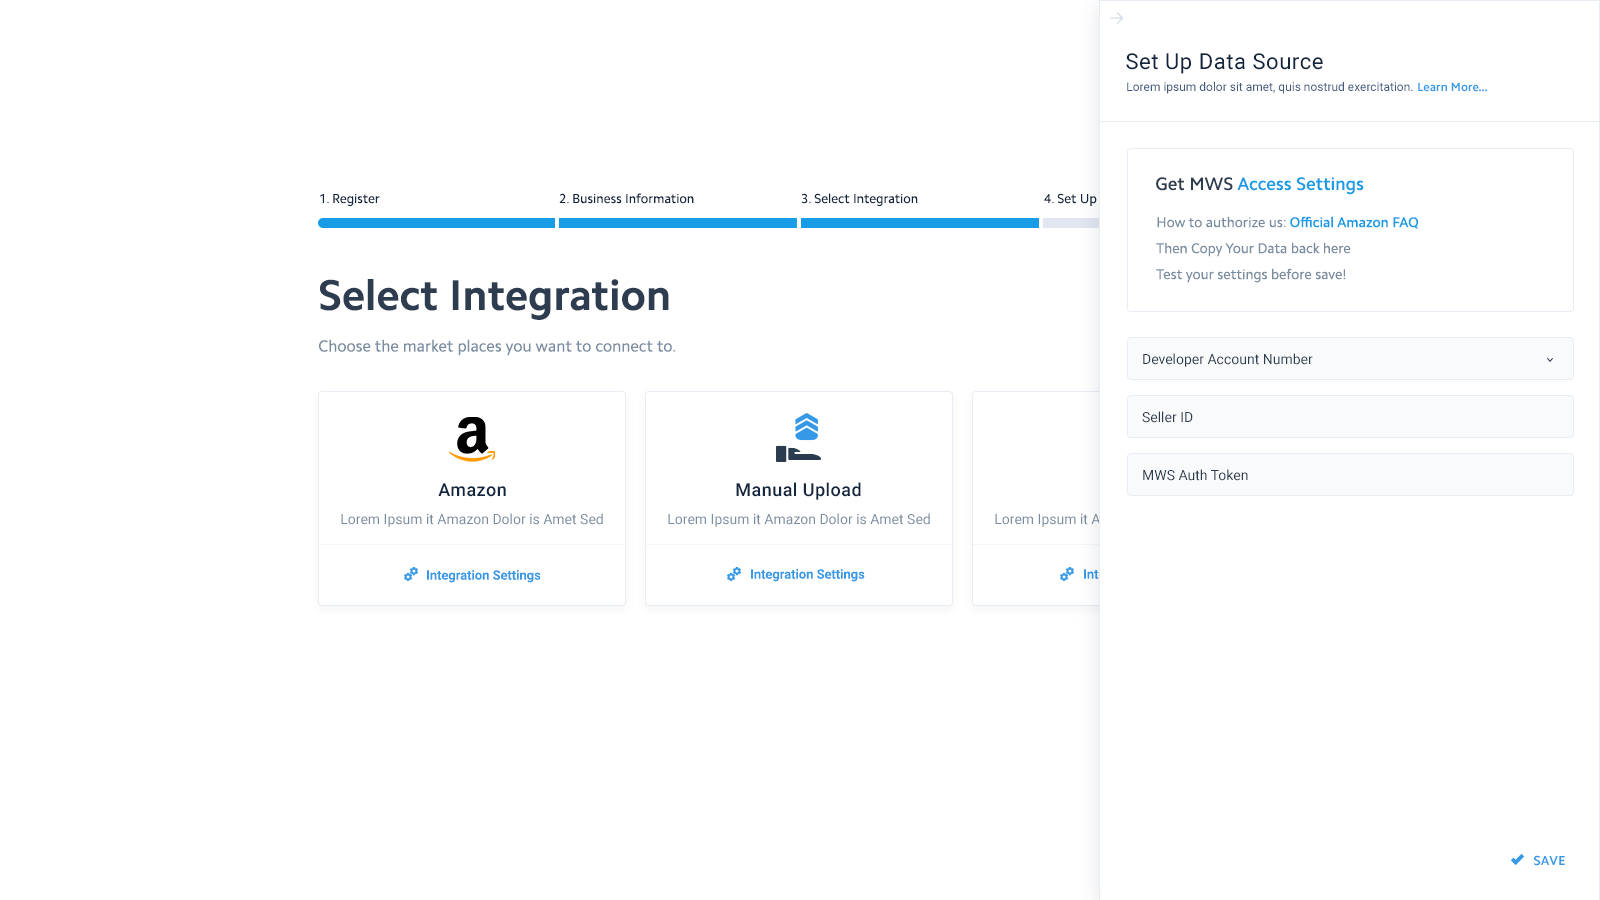Select the Manual Upload card title
Image resolution: width=1600 pixels, height=900 pixels.
tap(798, 490)
